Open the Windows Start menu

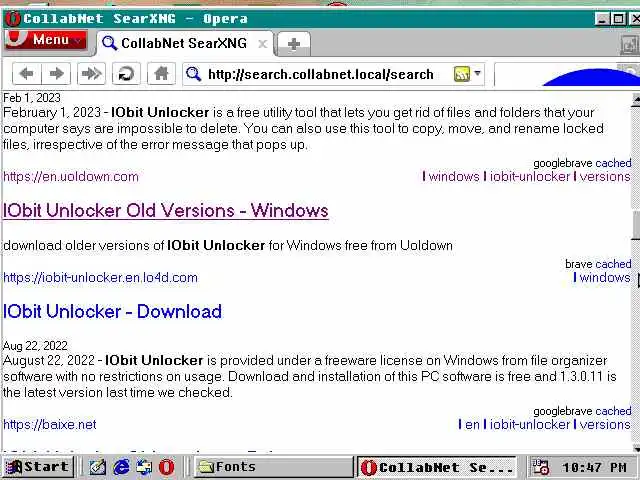pyautogui.click(x=38, y=467)
